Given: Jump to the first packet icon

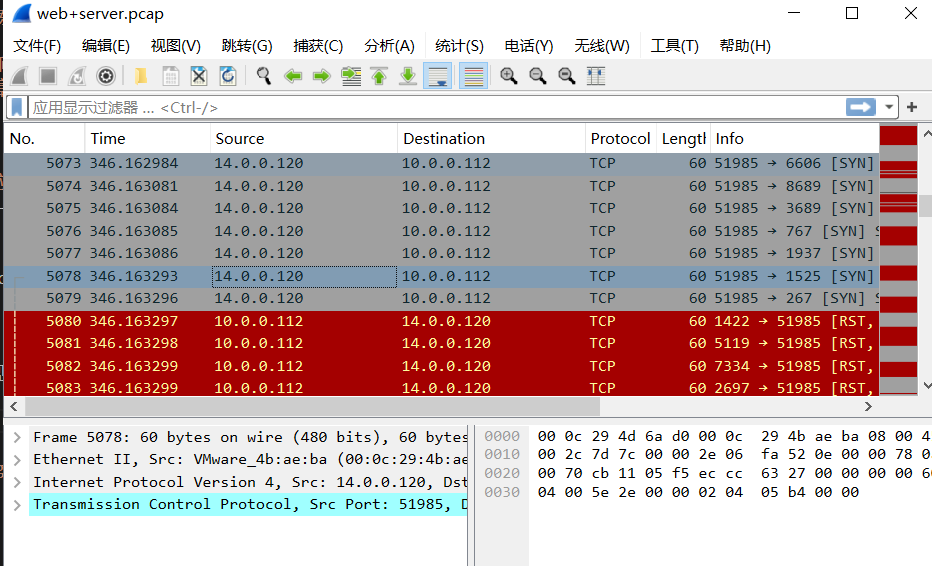Looking at the screenshot, I should [379, 76].
